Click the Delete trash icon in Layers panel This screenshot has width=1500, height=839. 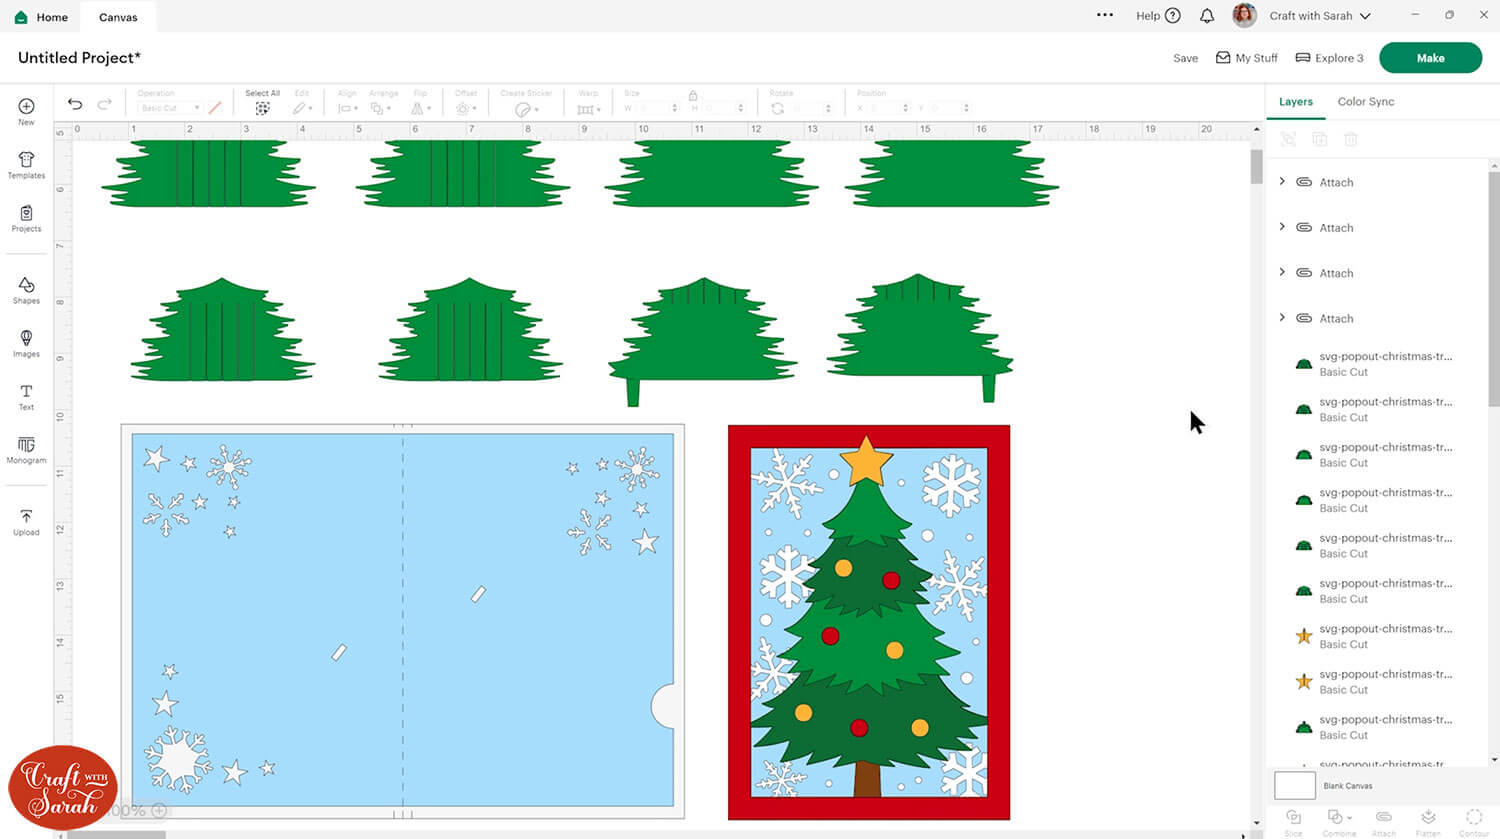point(1351,140)
